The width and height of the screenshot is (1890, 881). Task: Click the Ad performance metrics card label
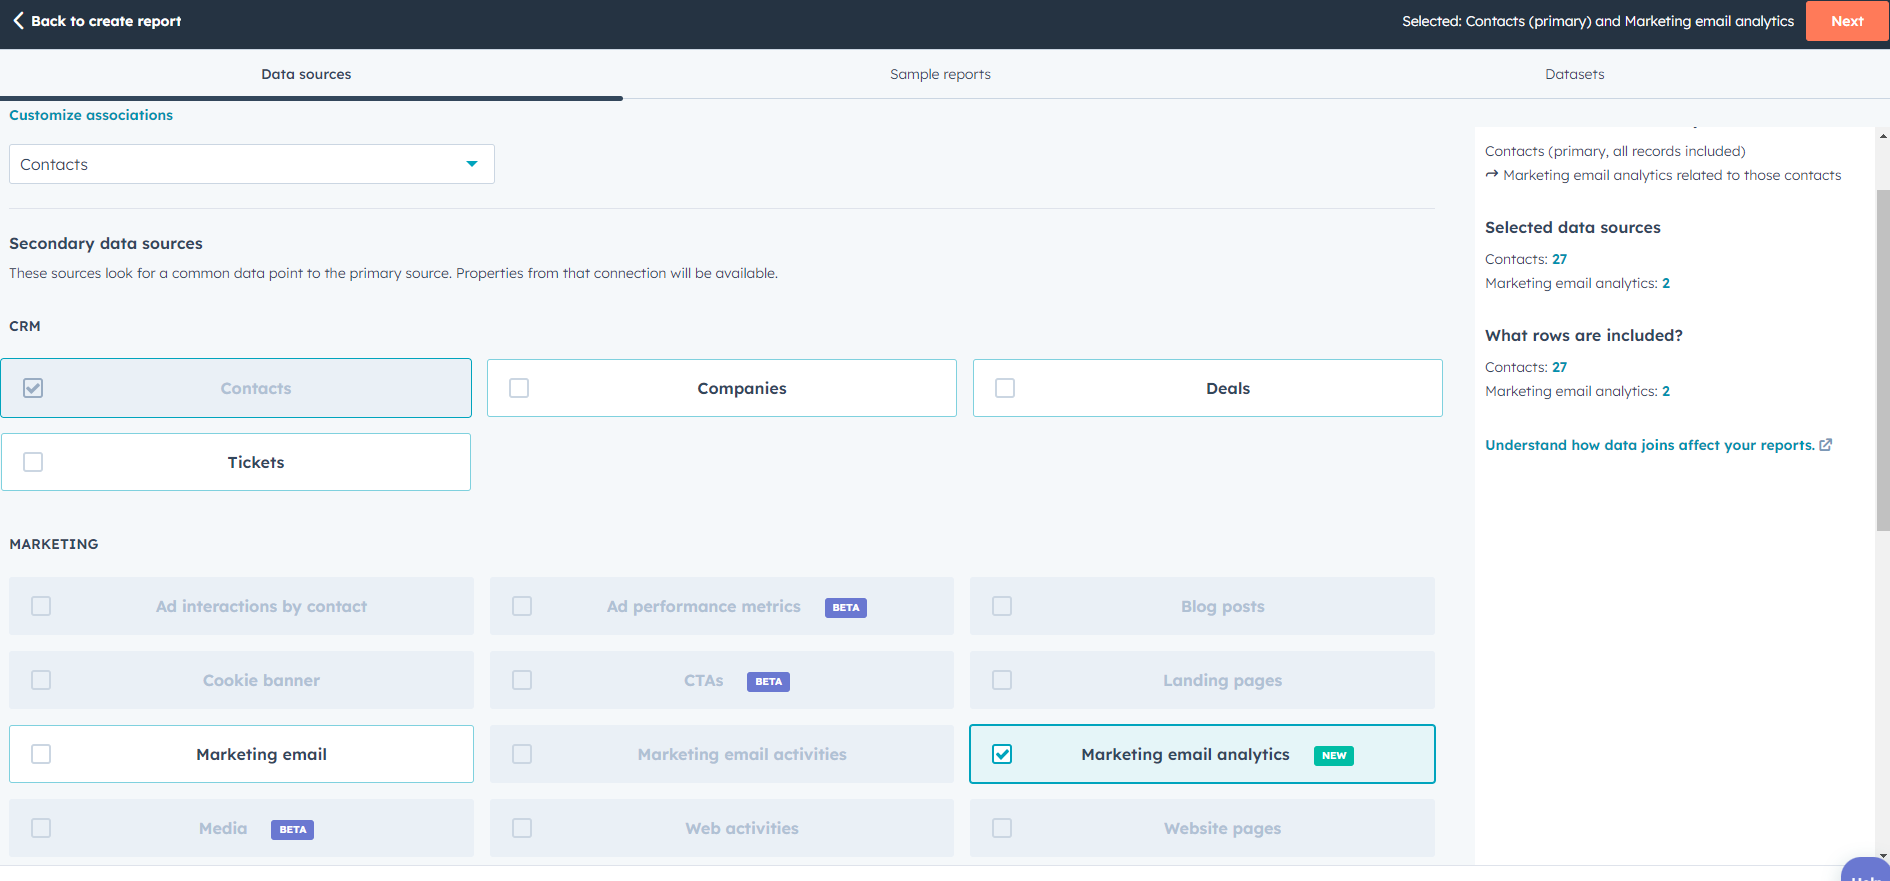tap(704, 607)
